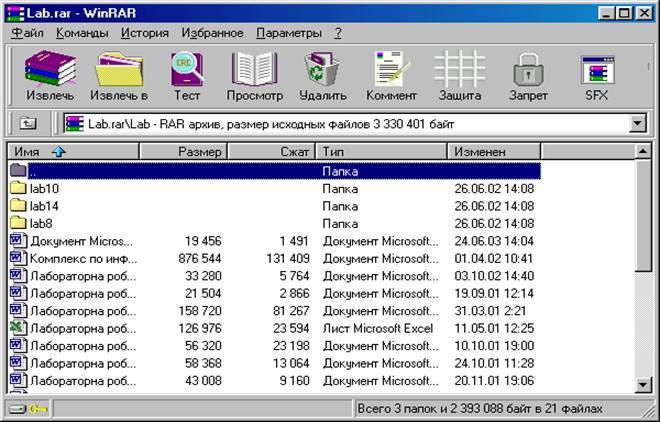
Task: Sort by the Сжат column header
Action: click(271, 151)
